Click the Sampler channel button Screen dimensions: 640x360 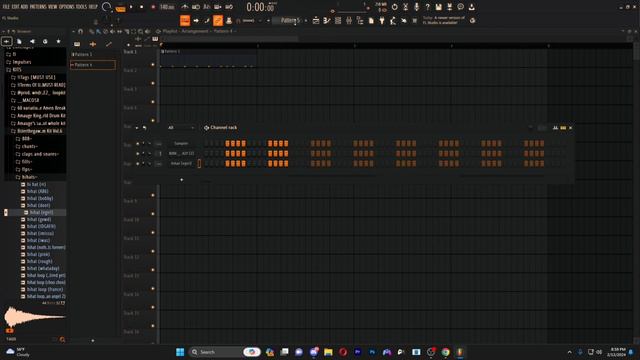[x=181, y=144]
